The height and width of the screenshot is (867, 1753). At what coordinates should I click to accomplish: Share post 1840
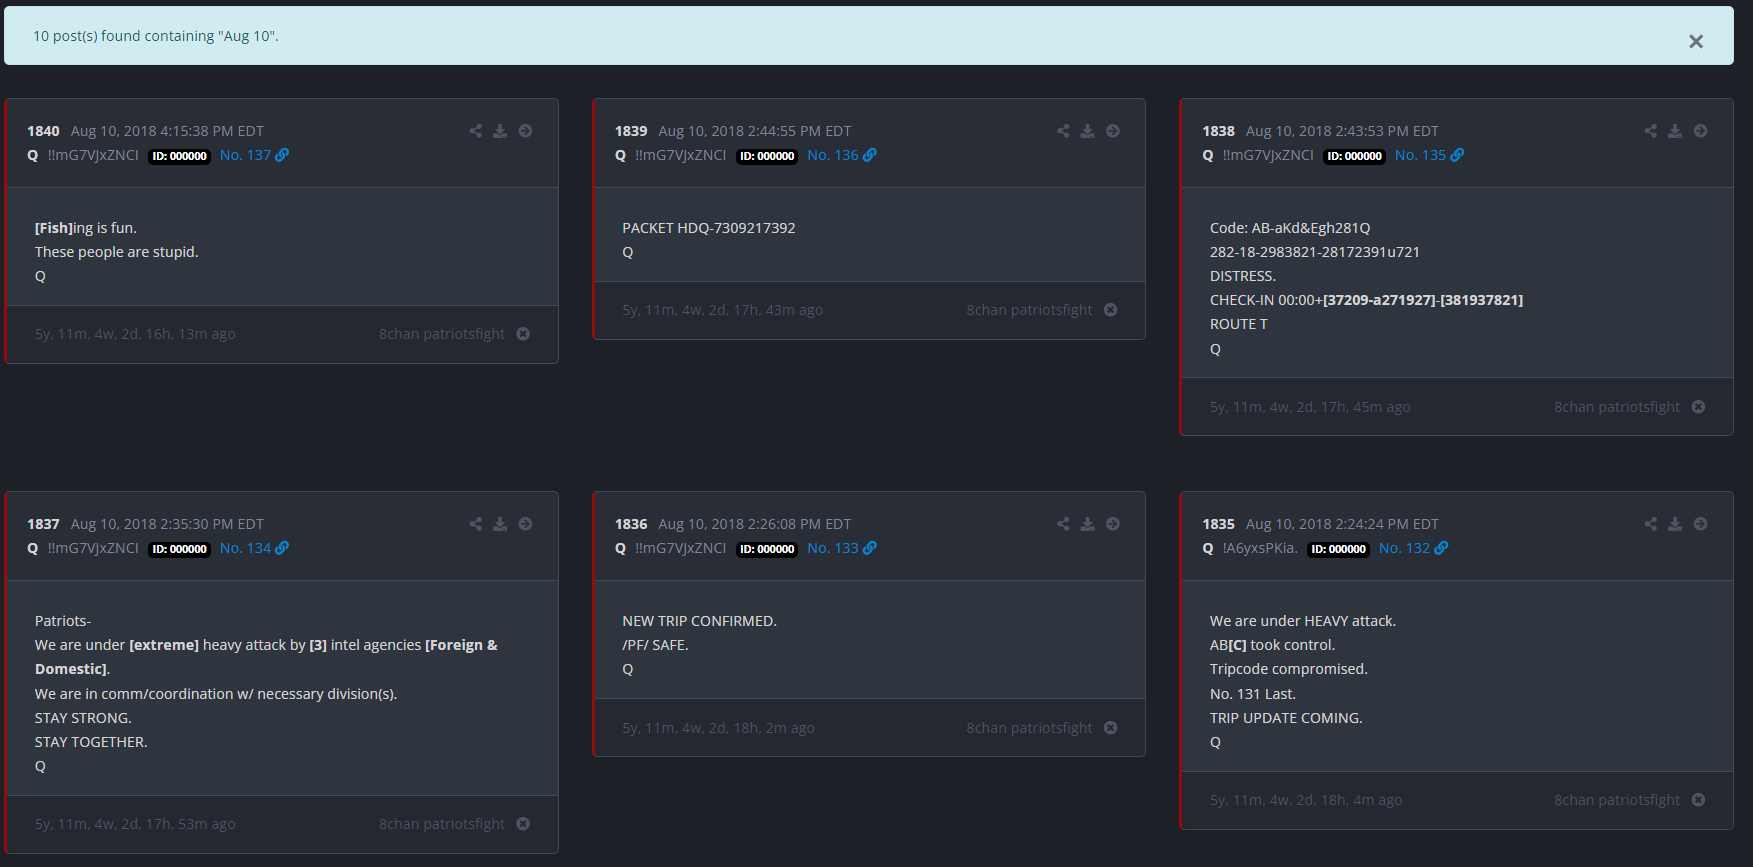click(x=476, y=131)
